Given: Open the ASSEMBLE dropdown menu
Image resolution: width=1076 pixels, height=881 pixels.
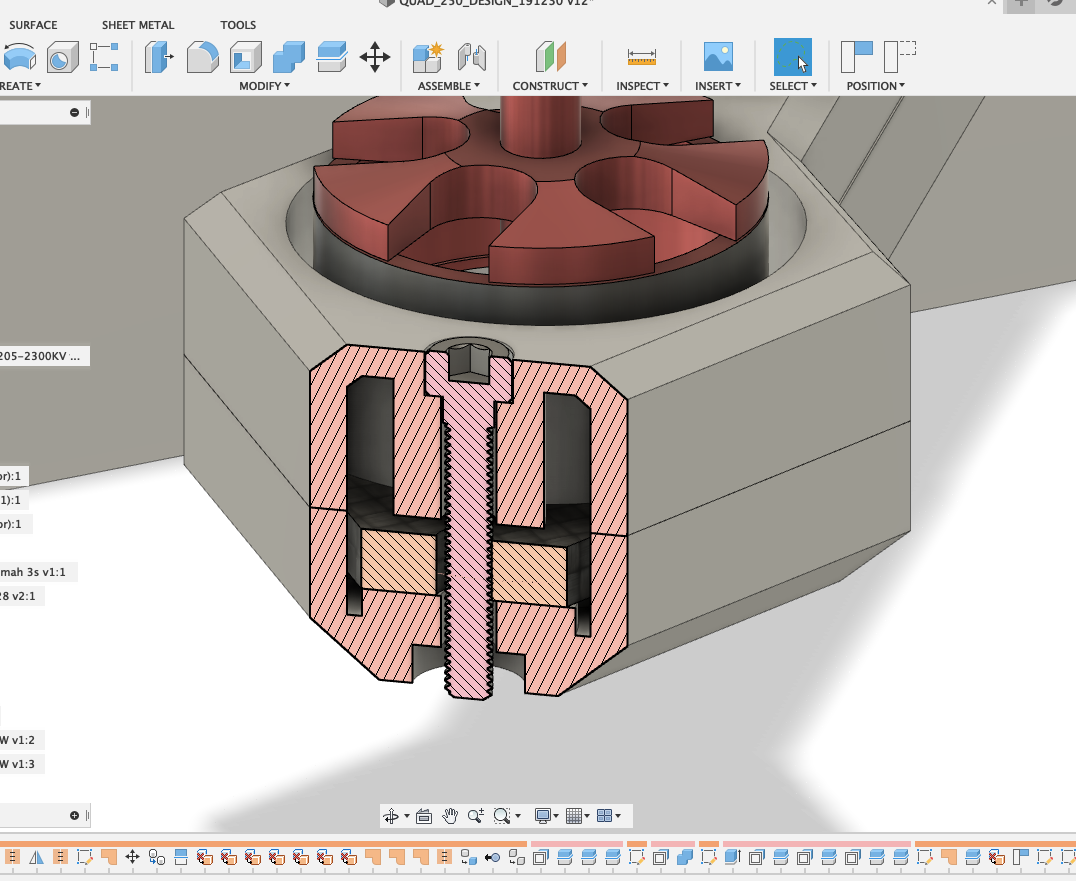Looking at the screenshot, I should 449,86.
